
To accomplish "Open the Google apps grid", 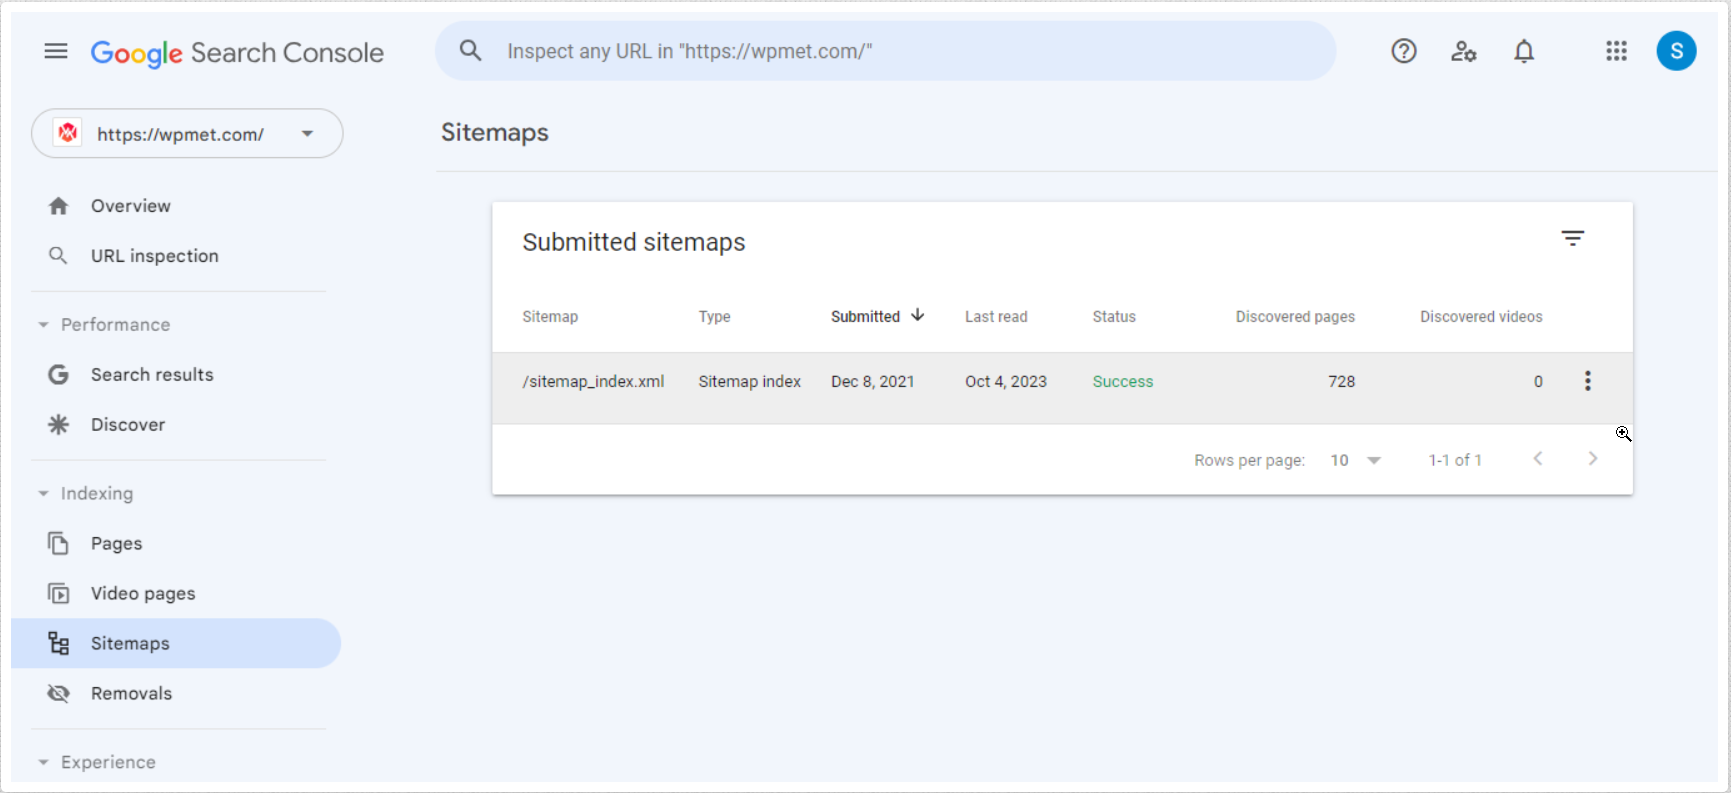I will (1616, 51).
